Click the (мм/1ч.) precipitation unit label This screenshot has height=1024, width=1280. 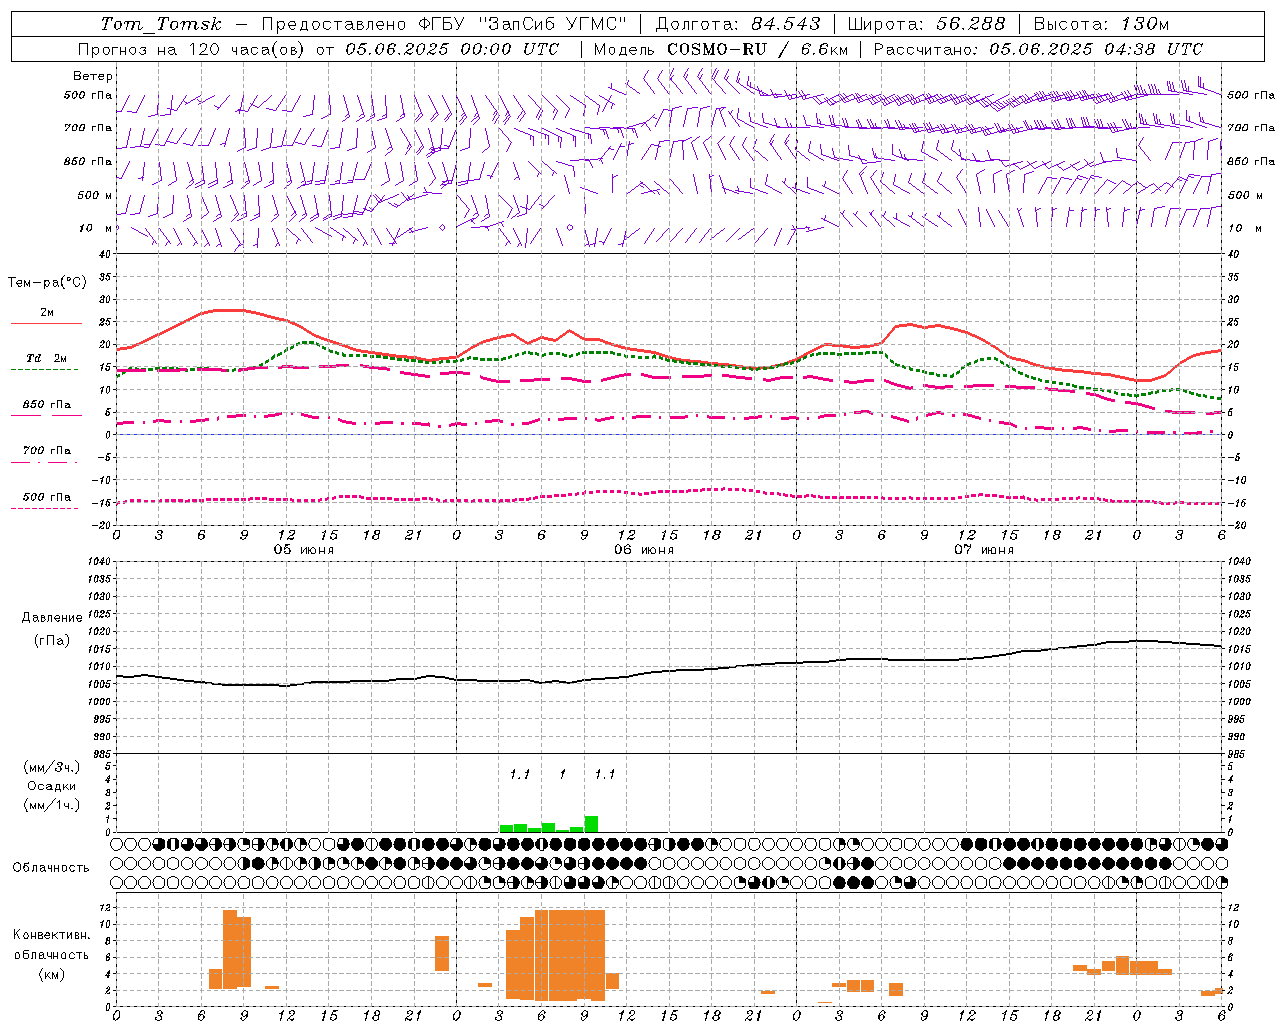tap(52, 805)
